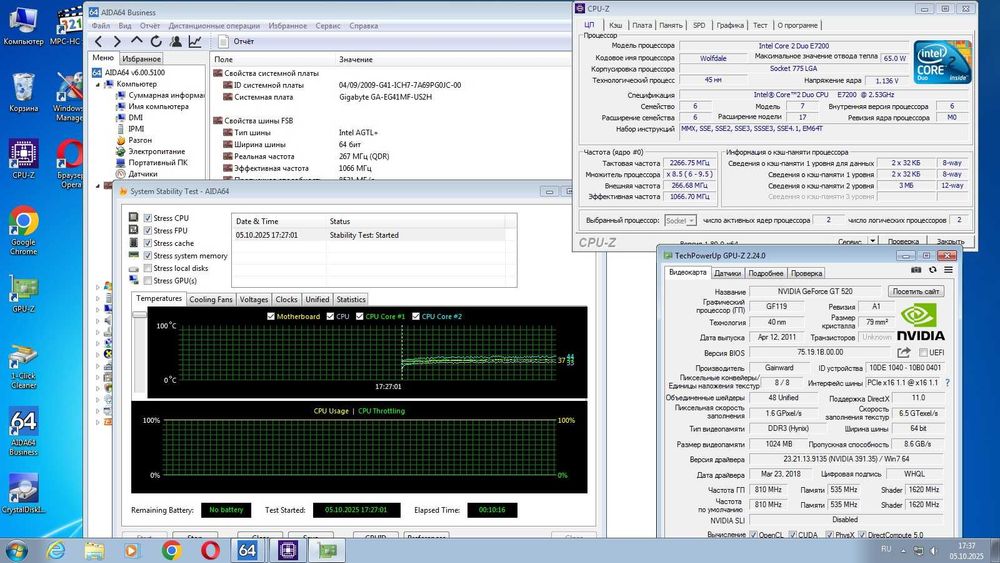Open the GPU-Z desktop shortcut
Image resolution: width=1000 pixels, height=563 pixels.
(24, 294)
